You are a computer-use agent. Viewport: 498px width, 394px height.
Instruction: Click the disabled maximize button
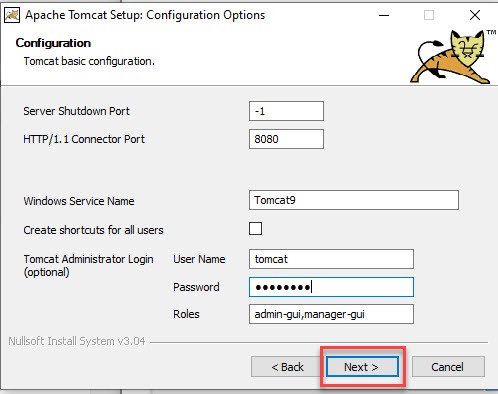tap(429, 15)
